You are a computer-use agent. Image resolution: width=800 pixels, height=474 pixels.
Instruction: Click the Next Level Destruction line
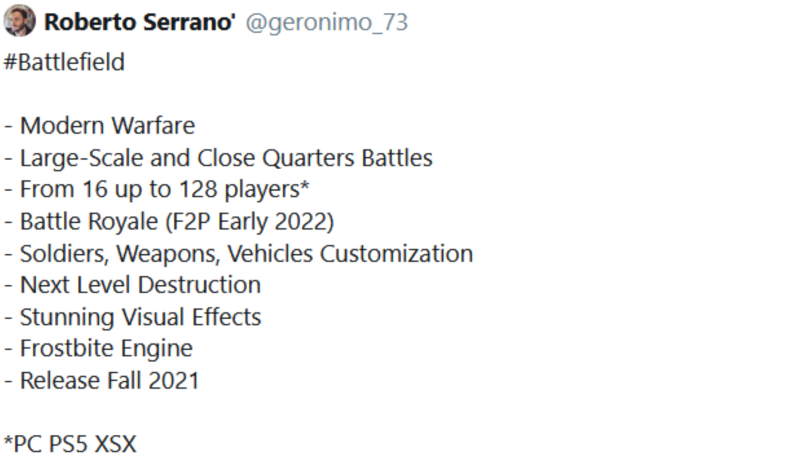[x=133, y=285]
